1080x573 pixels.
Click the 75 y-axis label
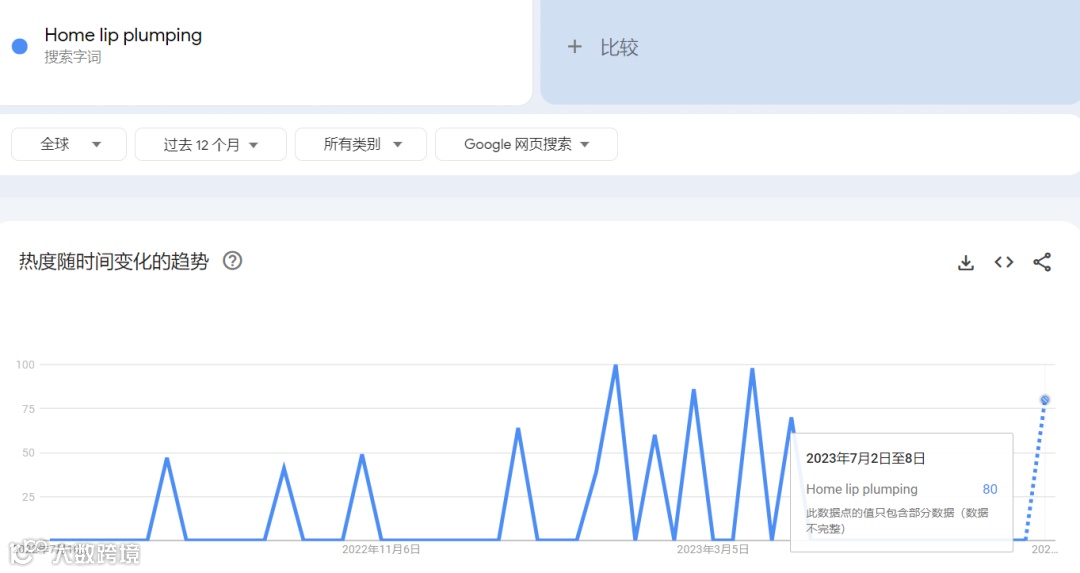pyautogui.click(x=28, y=409)
